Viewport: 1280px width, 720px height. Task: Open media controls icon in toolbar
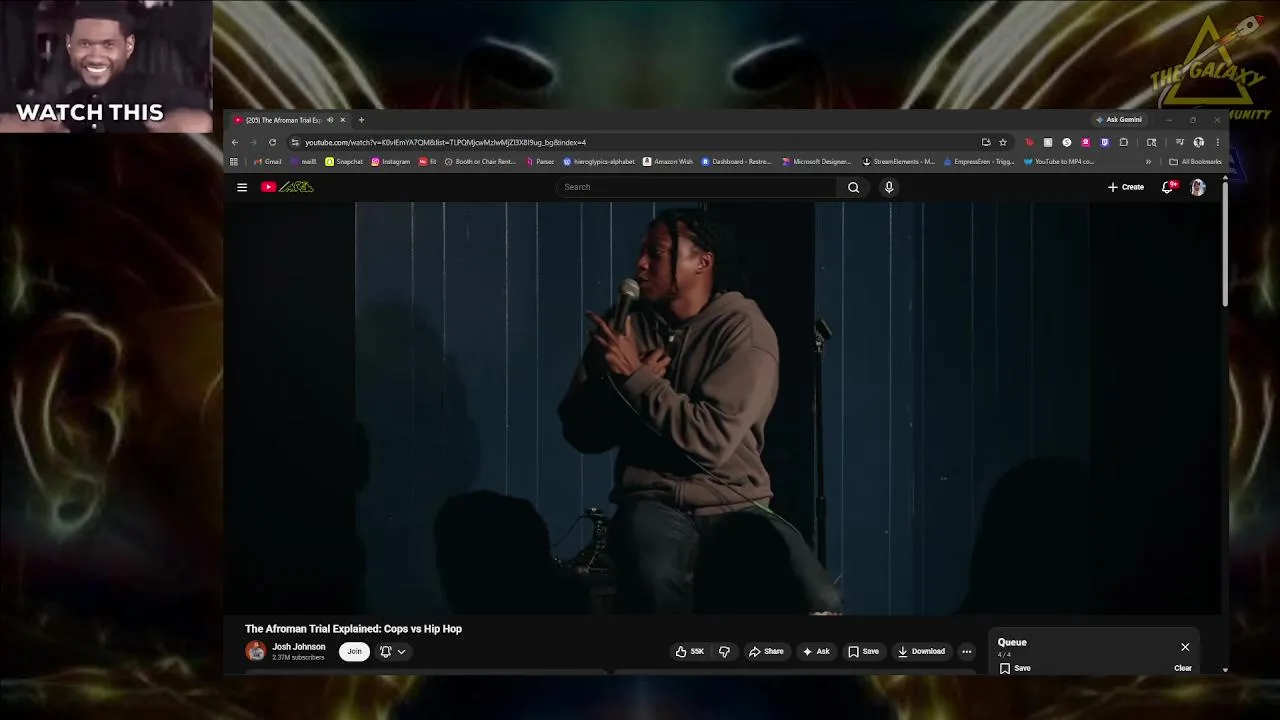(x=1180, y=142)
